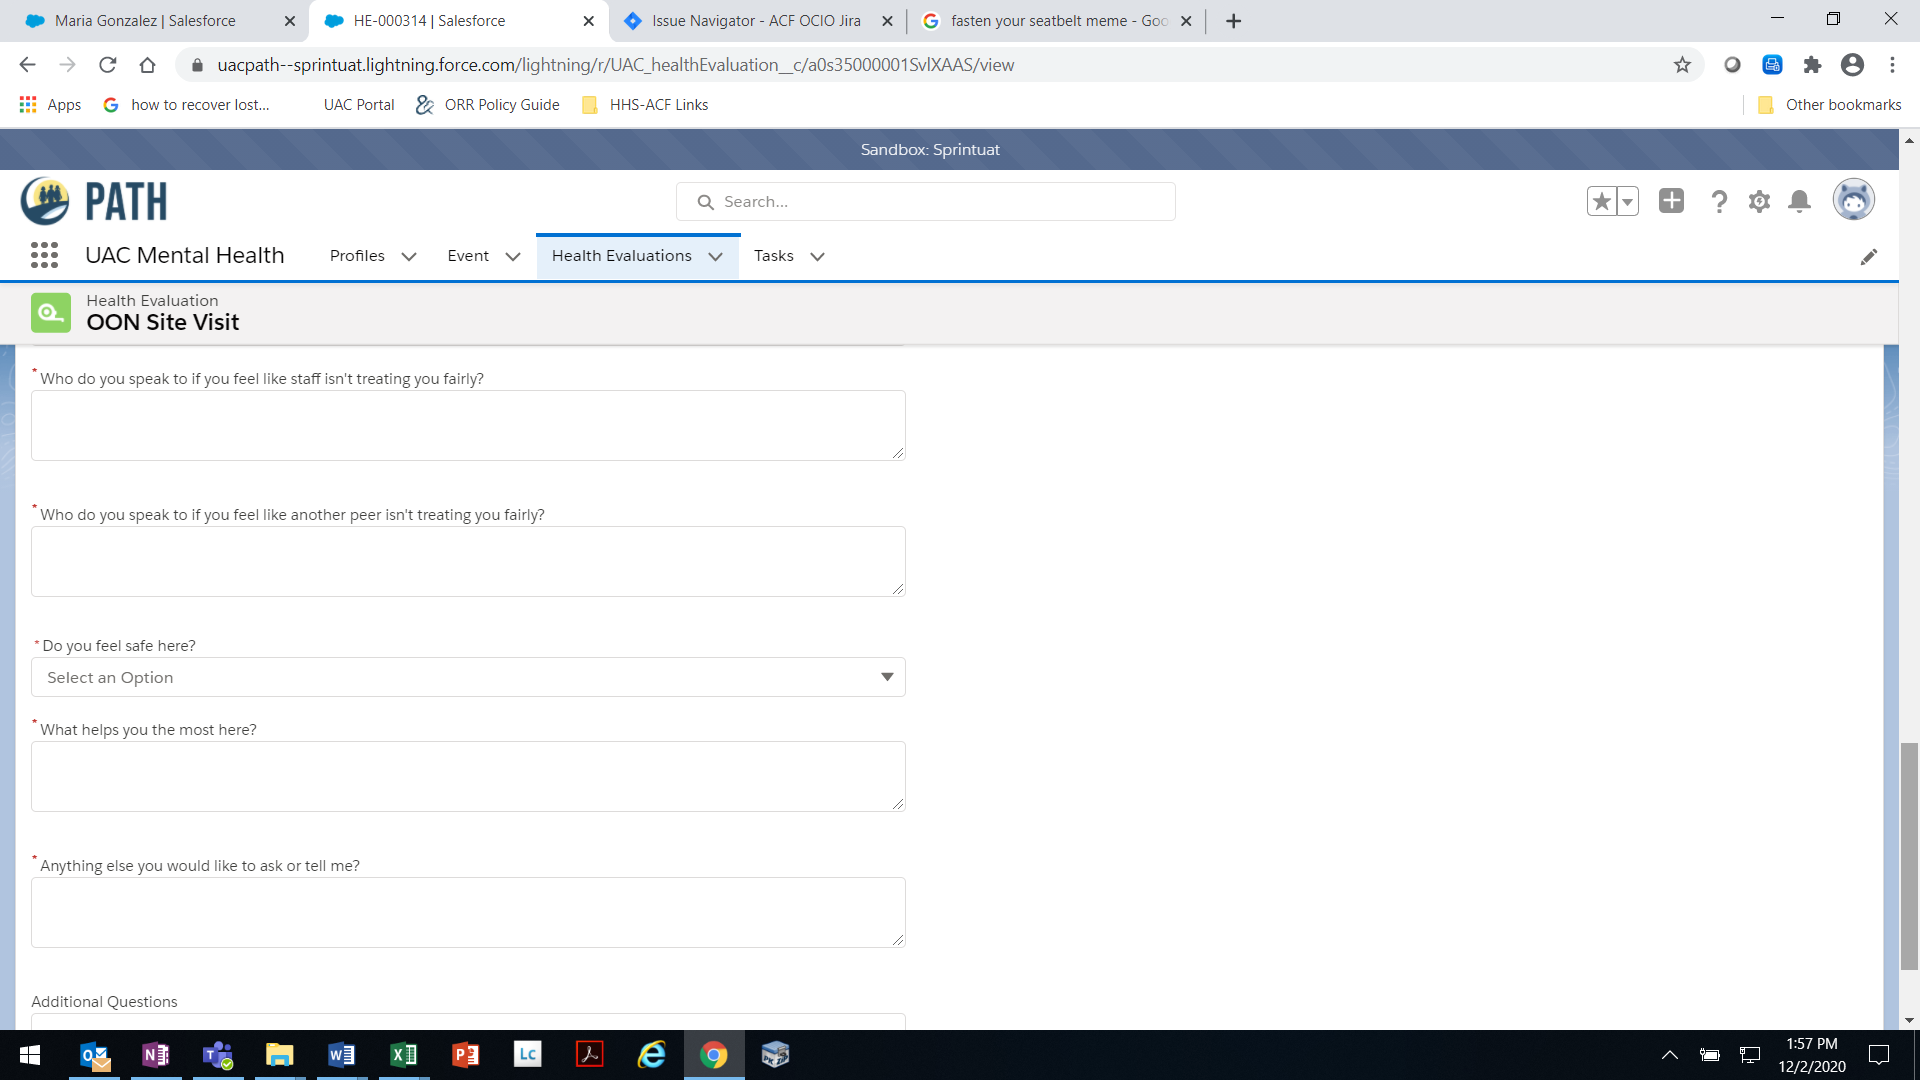Click the pencil to edit navigation
The width and height of the screenshot is (1920, 1080).
[x=1868, y=257]
